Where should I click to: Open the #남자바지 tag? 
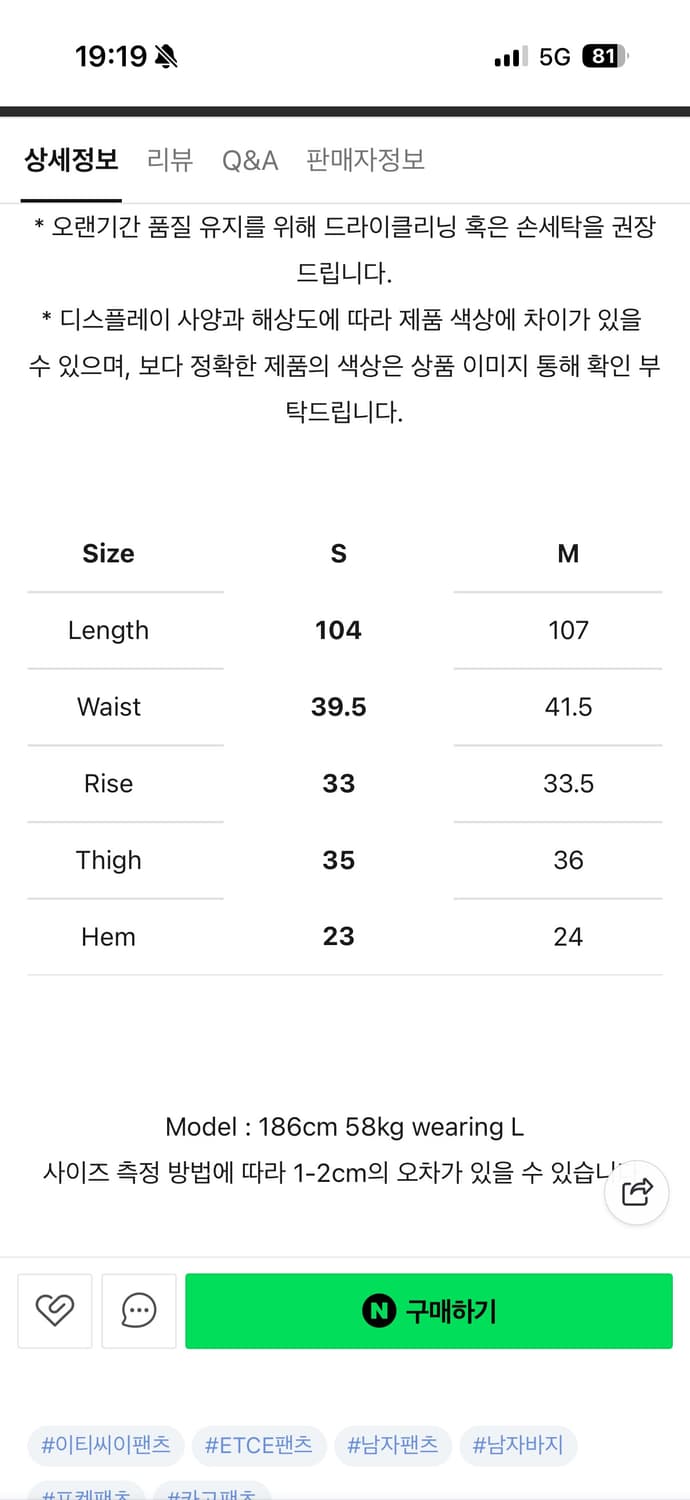coord(518,1444)
